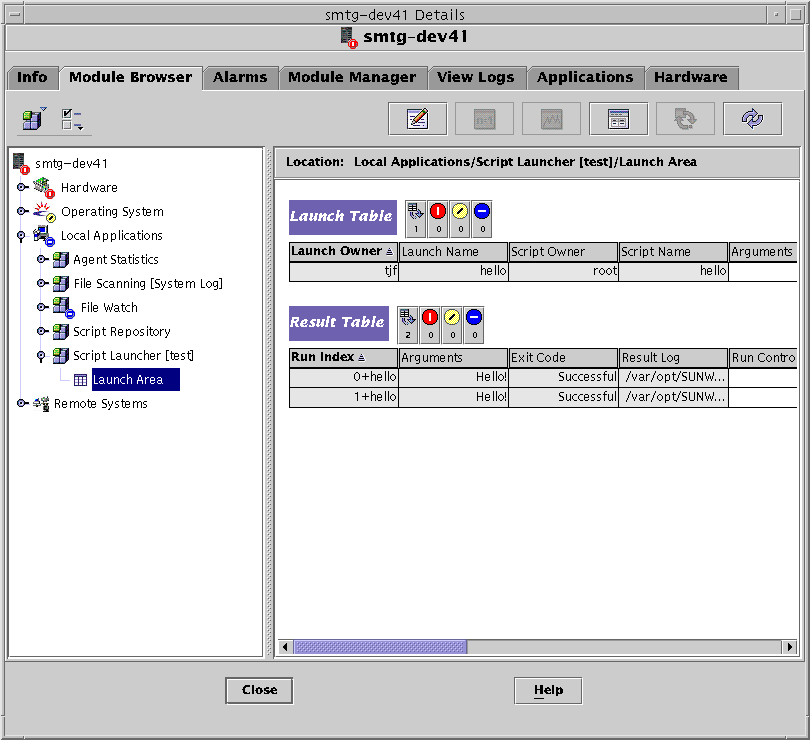Screen dimensions: 810x740
Task: Select the '1+hello' run index cell
Action: pyautogui.click(x=344, y=397)
